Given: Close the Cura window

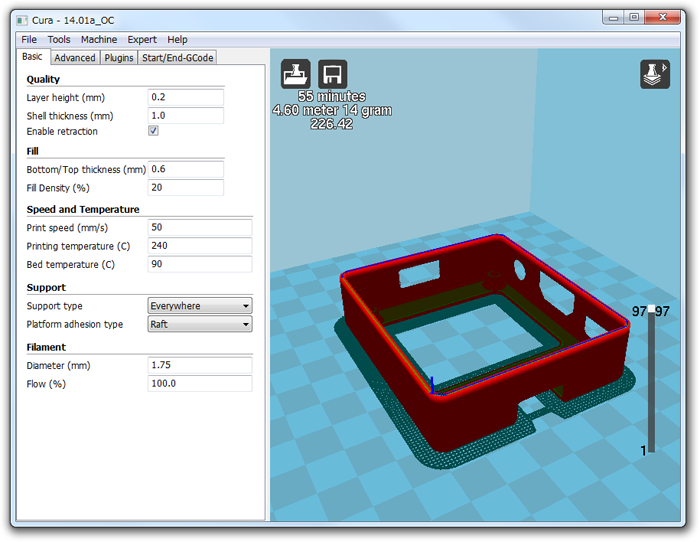Looking at the screenshot, I should pos(662,17).
